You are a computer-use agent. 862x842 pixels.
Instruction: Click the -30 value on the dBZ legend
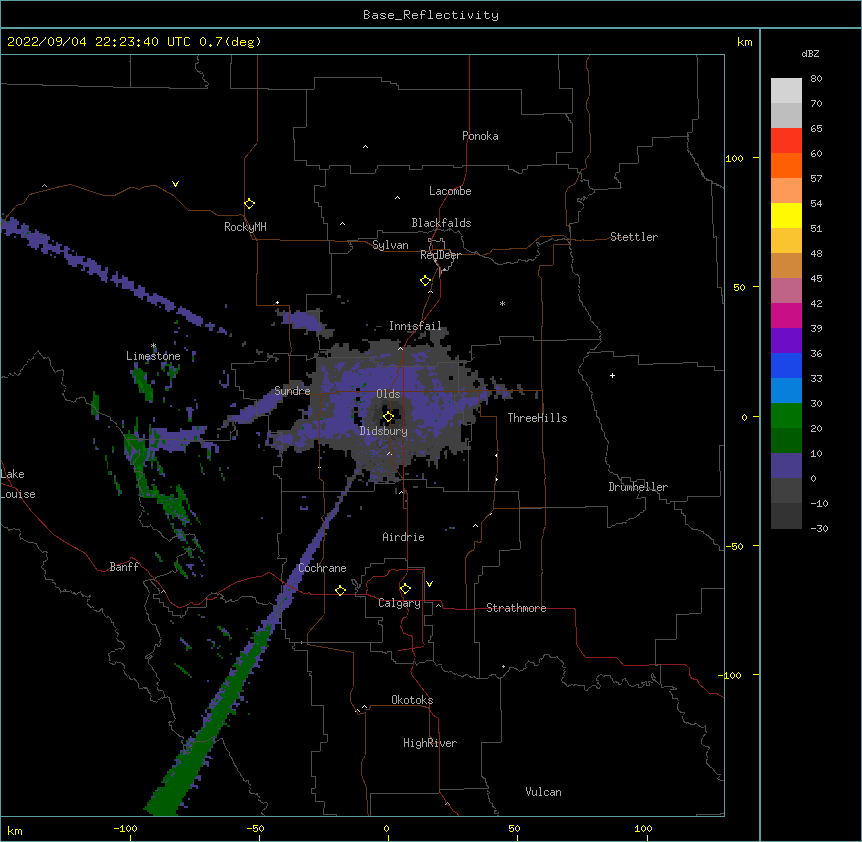819,528
